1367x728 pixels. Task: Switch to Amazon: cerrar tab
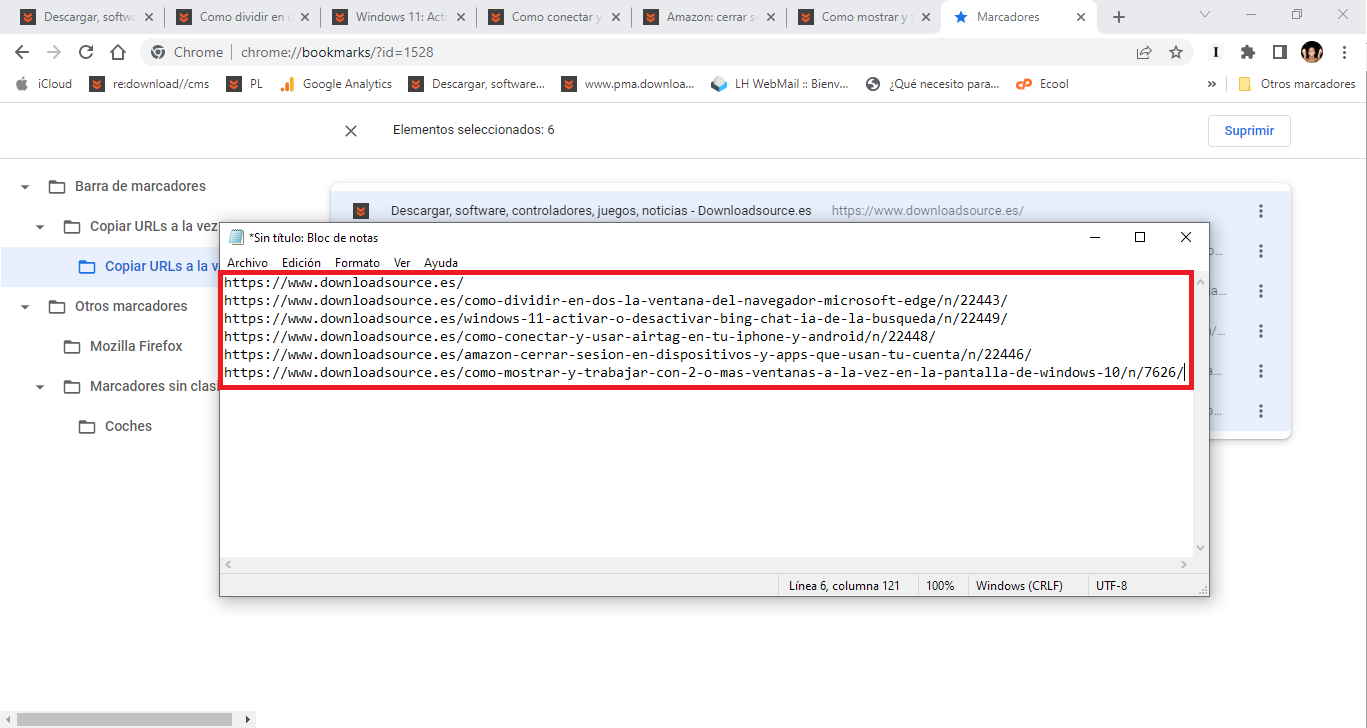point(710,17)
